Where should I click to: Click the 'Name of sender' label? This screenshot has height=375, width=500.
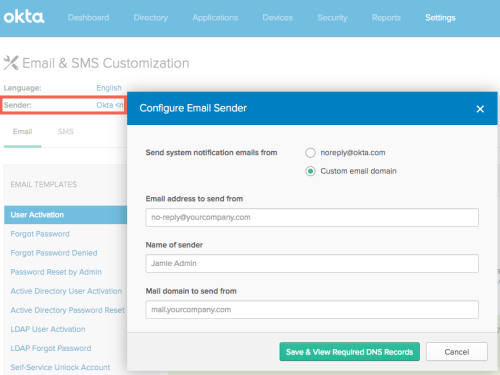click(174, 245)
